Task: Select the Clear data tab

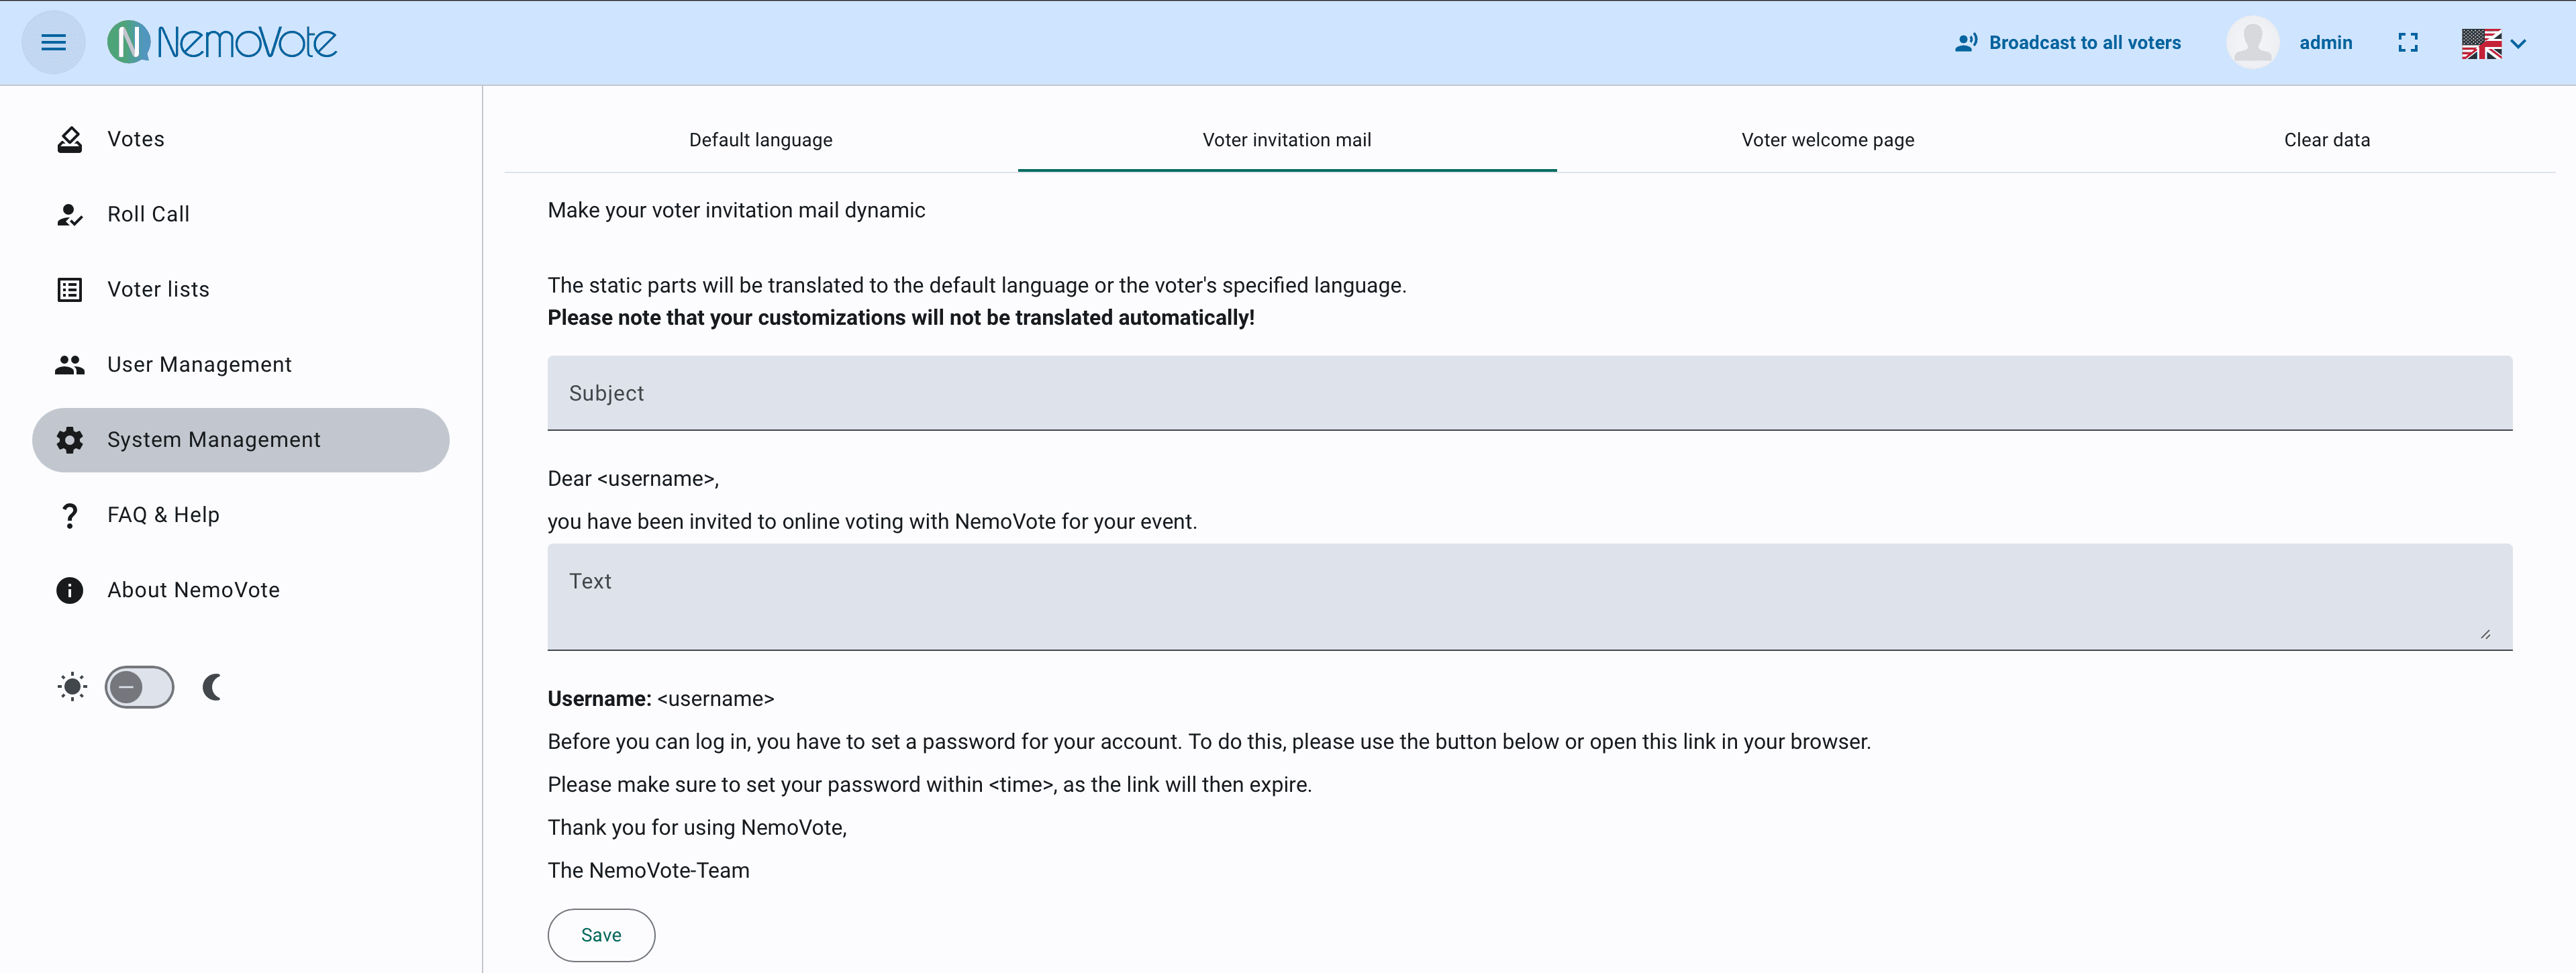Action: 2326,140
